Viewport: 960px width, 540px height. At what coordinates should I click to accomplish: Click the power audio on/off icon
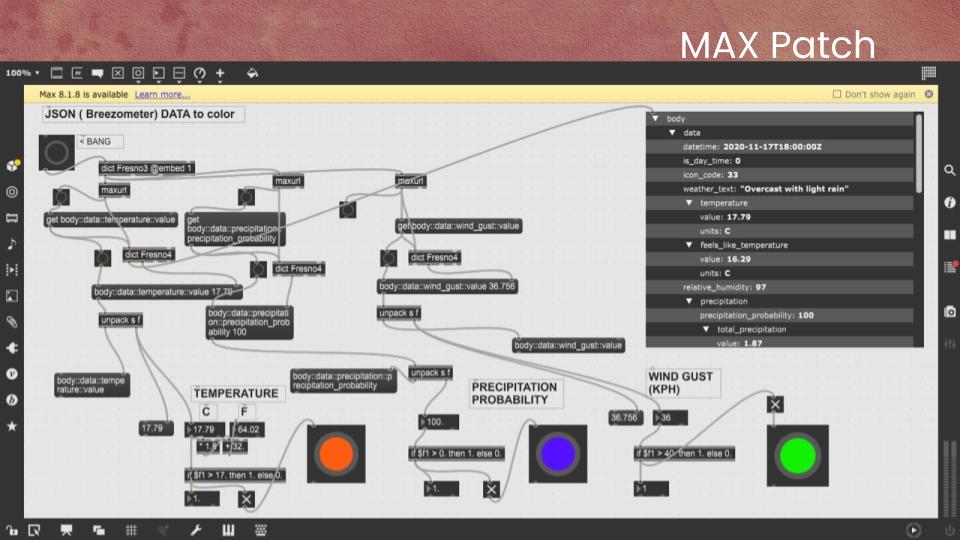click(949, 530)
